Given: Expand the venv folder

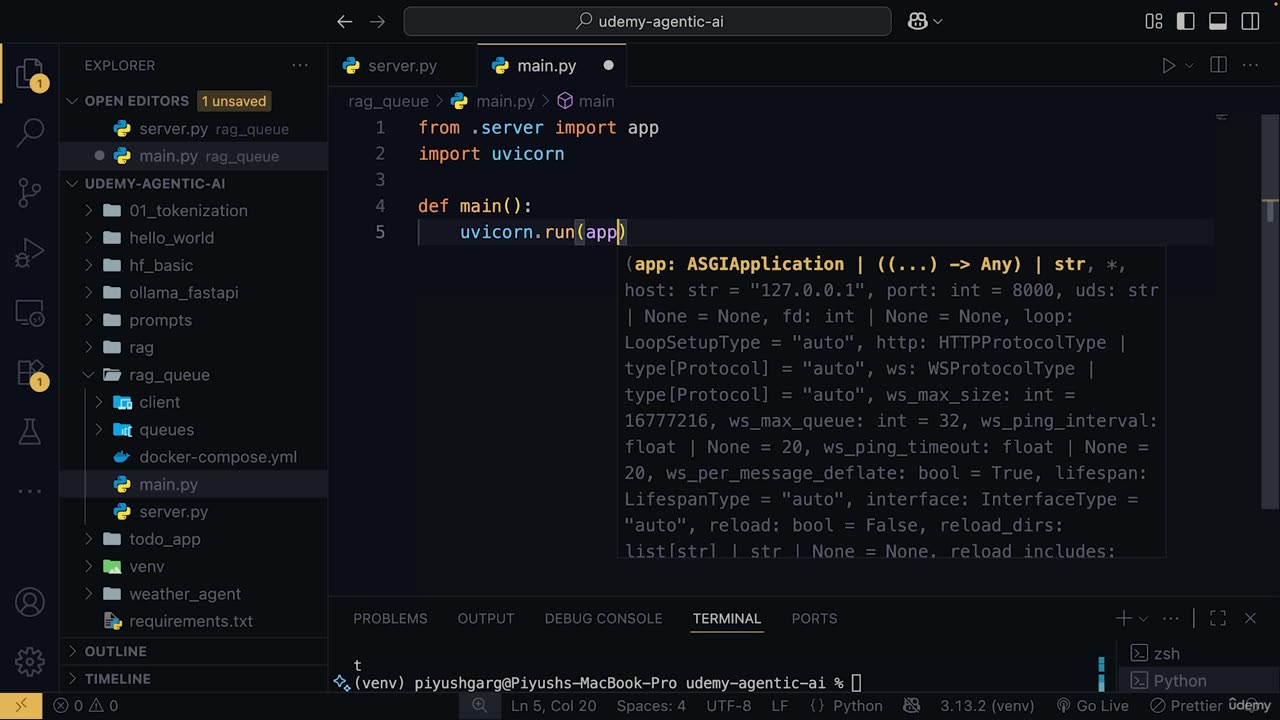Looking at the screenshot, I should coord(147,566).
